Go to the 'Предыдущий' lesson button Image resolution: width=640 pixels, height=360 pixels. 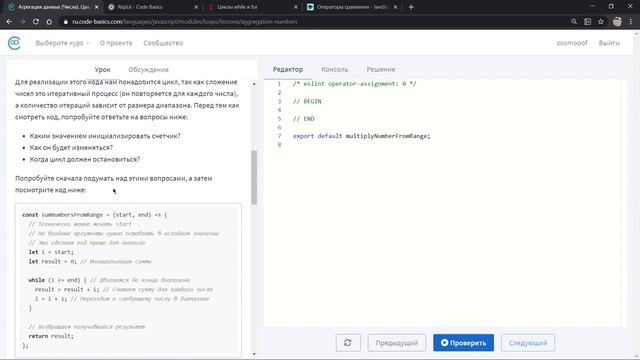click(397, 342)
